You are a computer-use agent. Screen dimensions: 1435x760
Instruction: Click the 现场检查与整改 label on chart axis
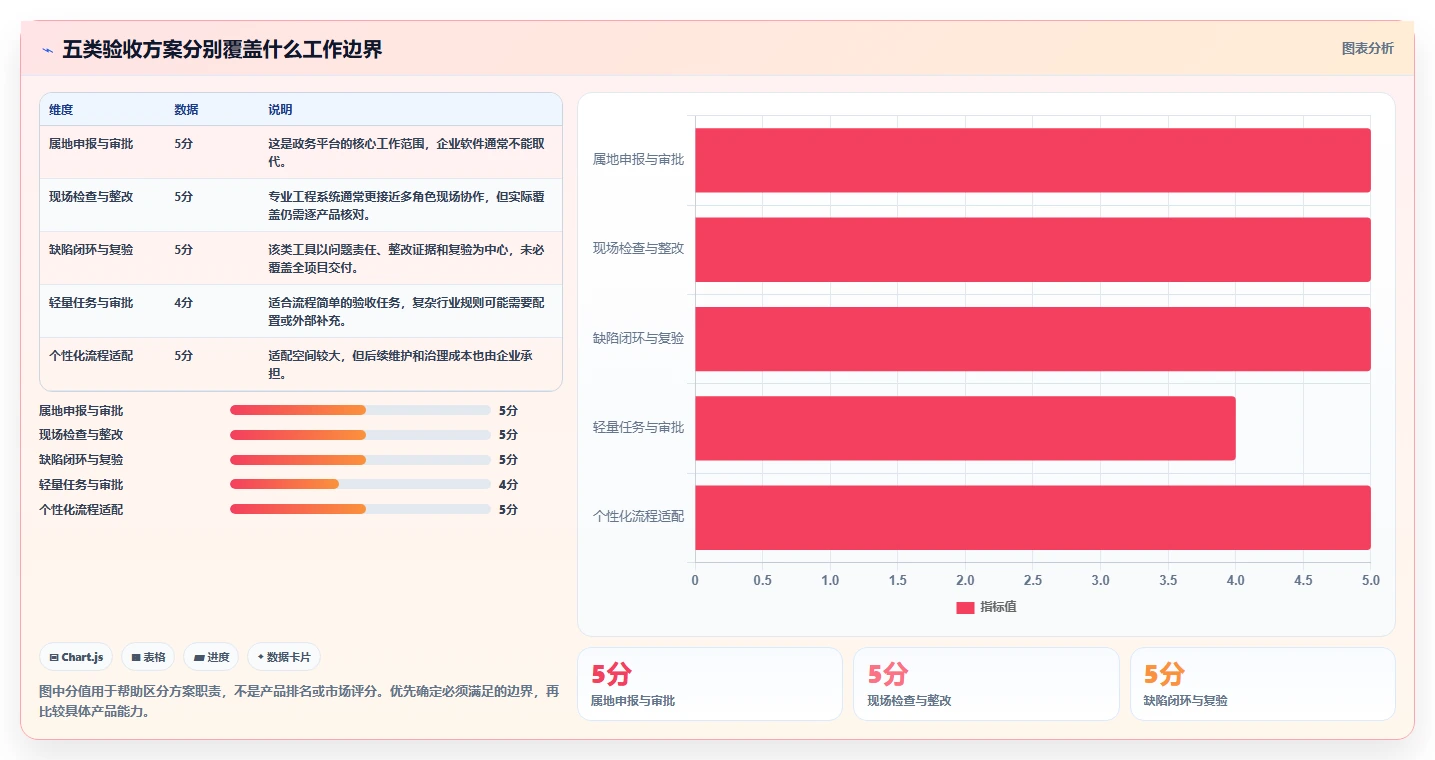[x=638, y=249]
